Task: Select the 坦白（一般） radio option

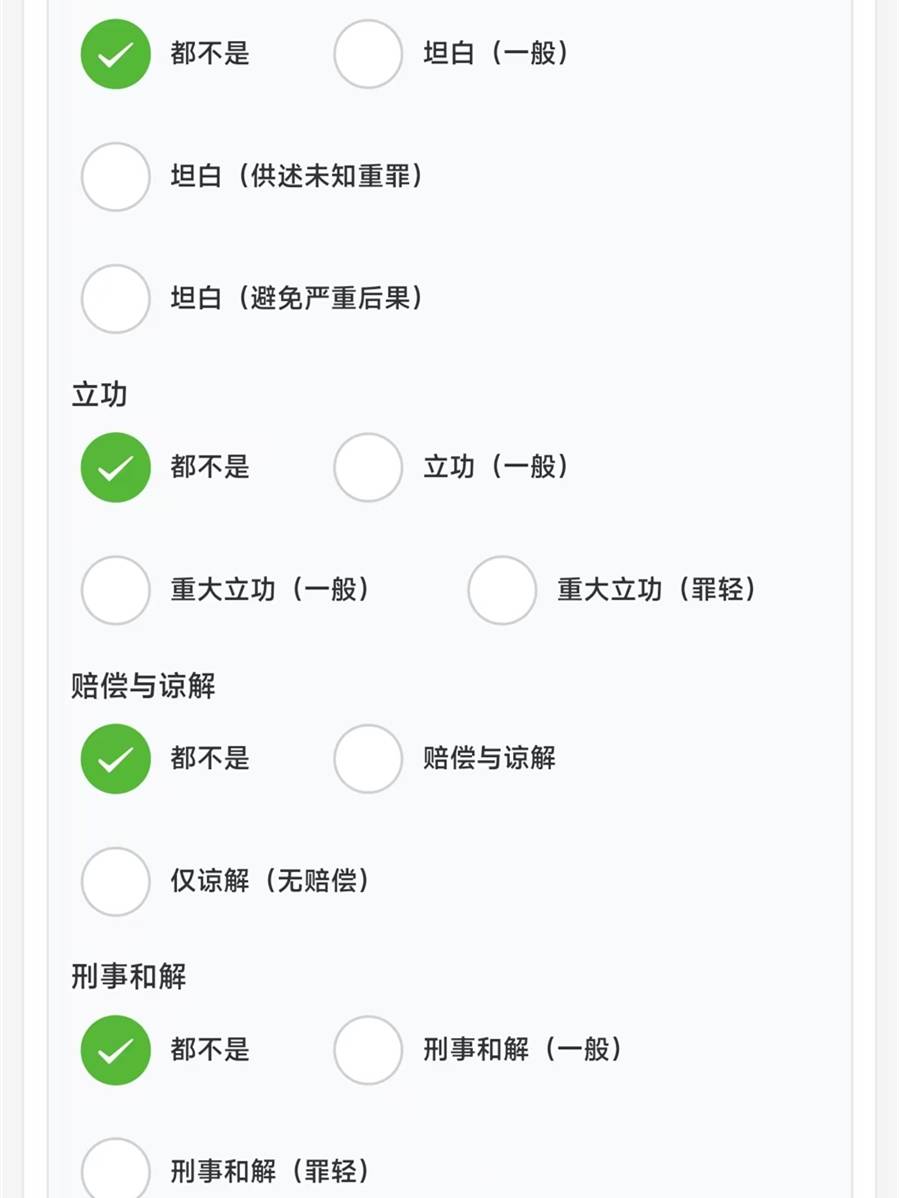Action: click(368, 54)
